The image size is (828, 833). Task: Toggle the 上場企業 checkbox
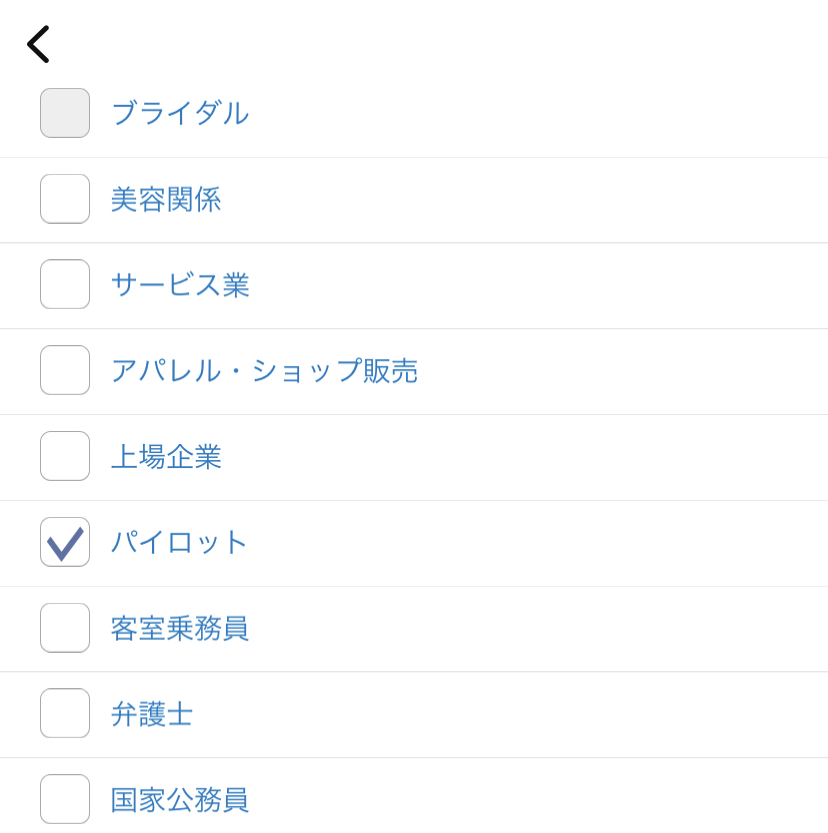coord(65,456)
